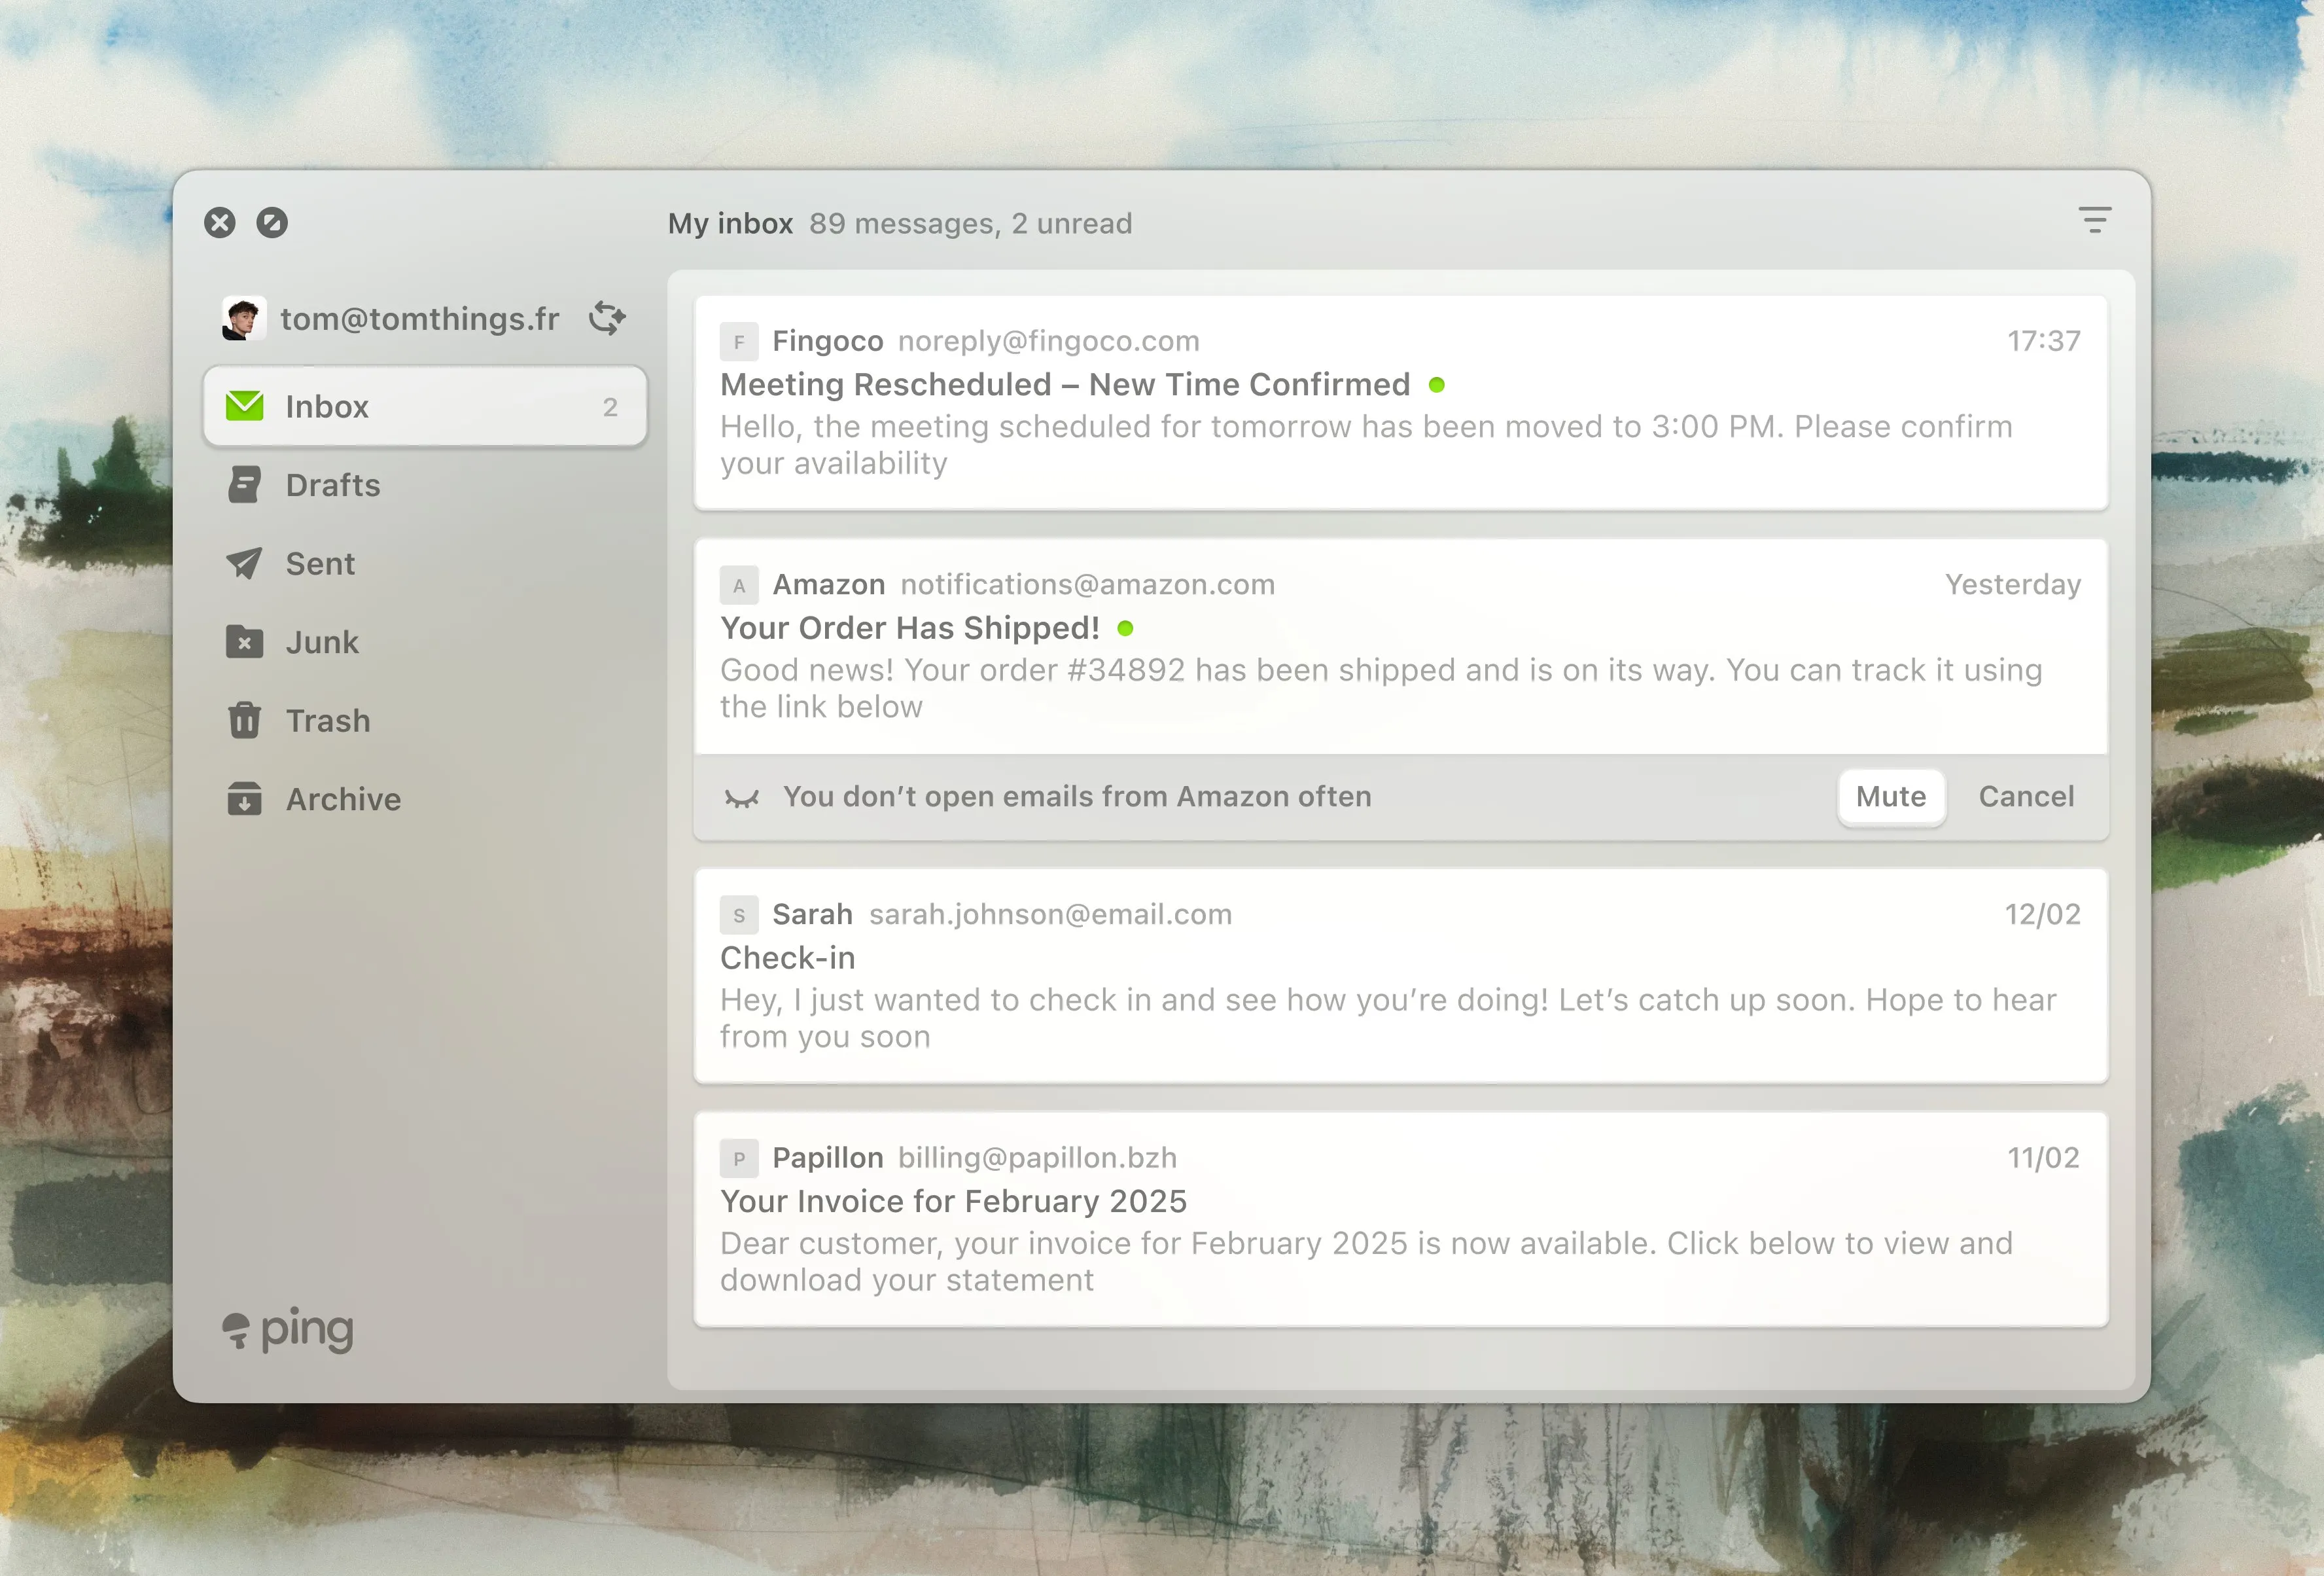Open the Archive box icon

coord(245,798)
